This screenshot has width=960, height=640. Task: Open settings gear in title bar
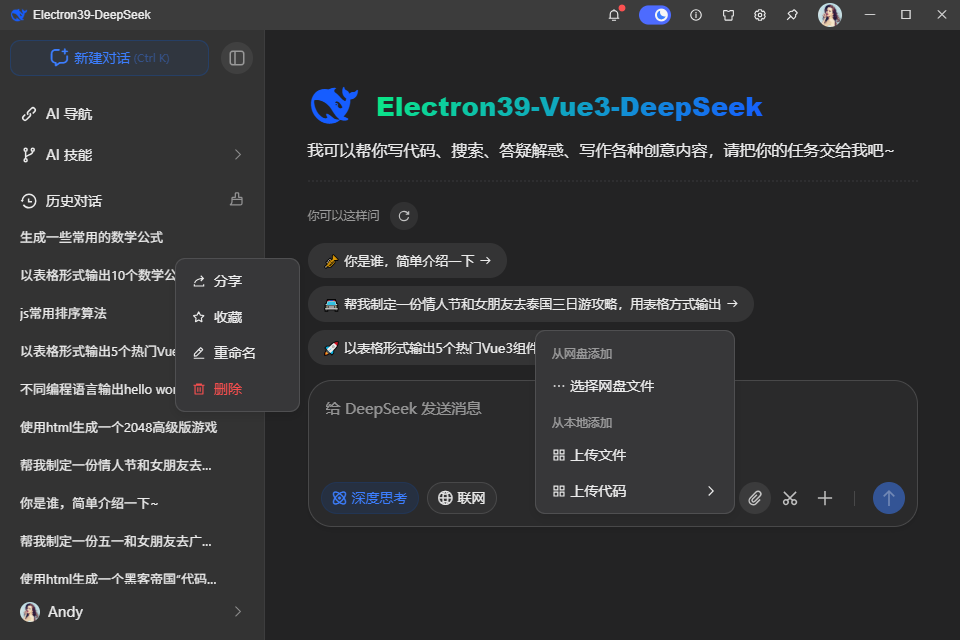(x=760, y=15)
